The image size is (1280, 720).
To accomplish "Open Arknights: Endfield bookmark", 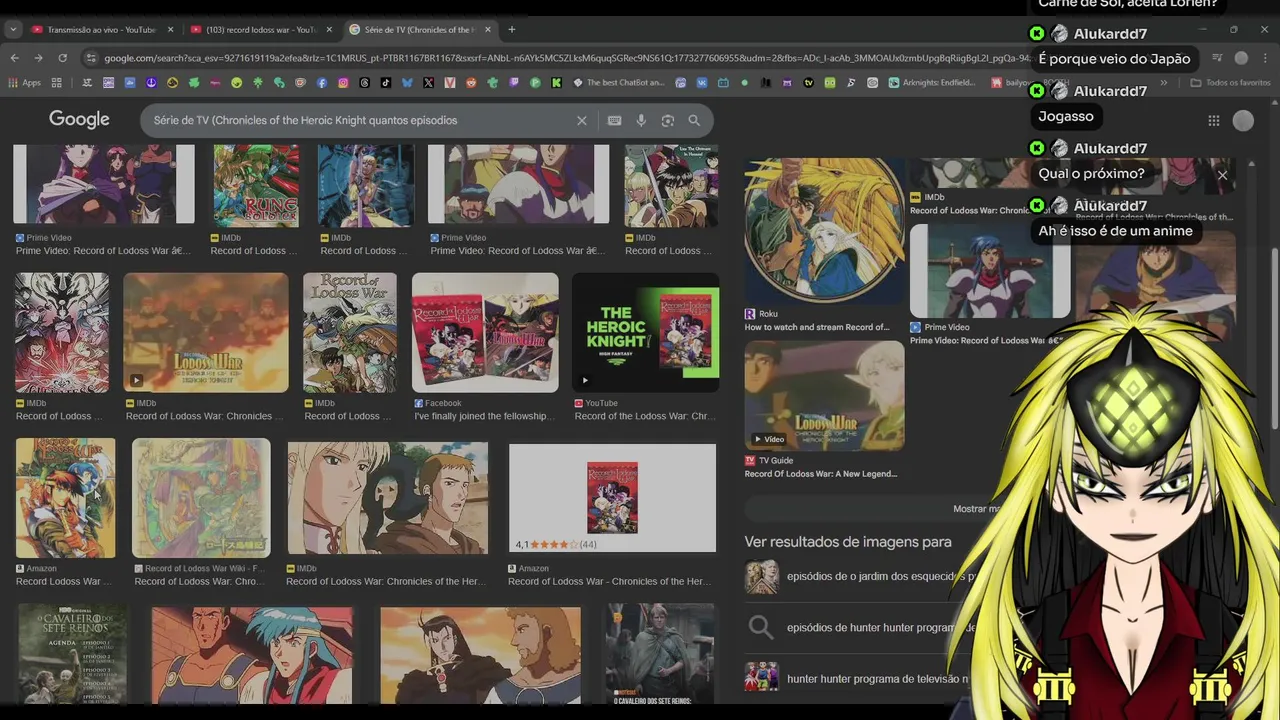I will (932, 82).
